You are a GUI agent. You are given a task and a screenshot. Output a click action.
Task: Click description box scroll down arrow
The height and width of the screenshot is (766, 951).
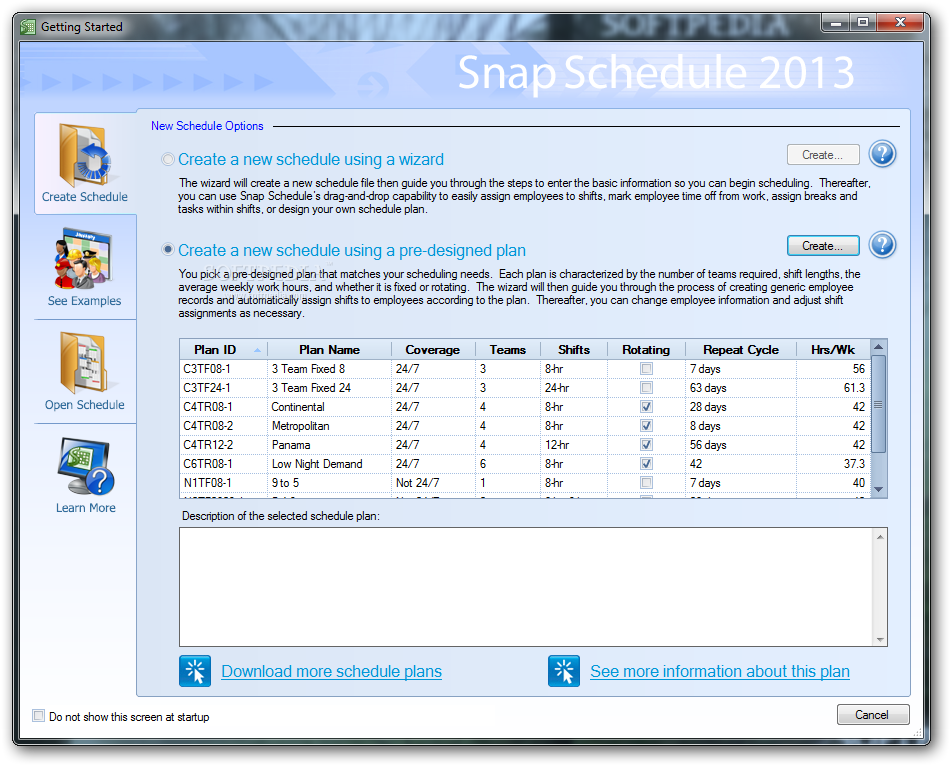point(880,639)
